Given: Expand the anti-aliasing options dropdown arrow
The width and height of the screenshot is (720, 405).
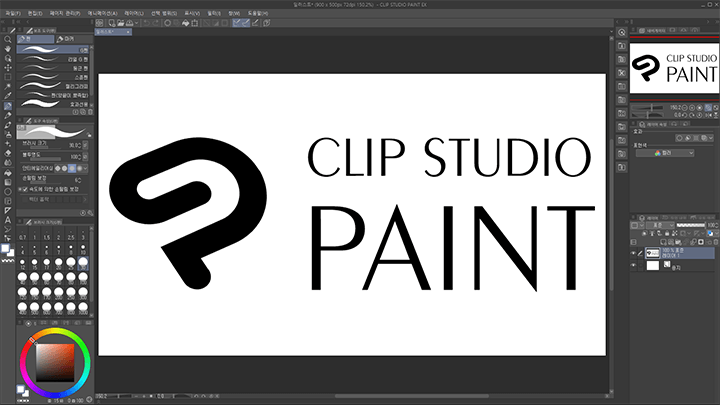Looking at the screenshot, I should tap(85, 169).
